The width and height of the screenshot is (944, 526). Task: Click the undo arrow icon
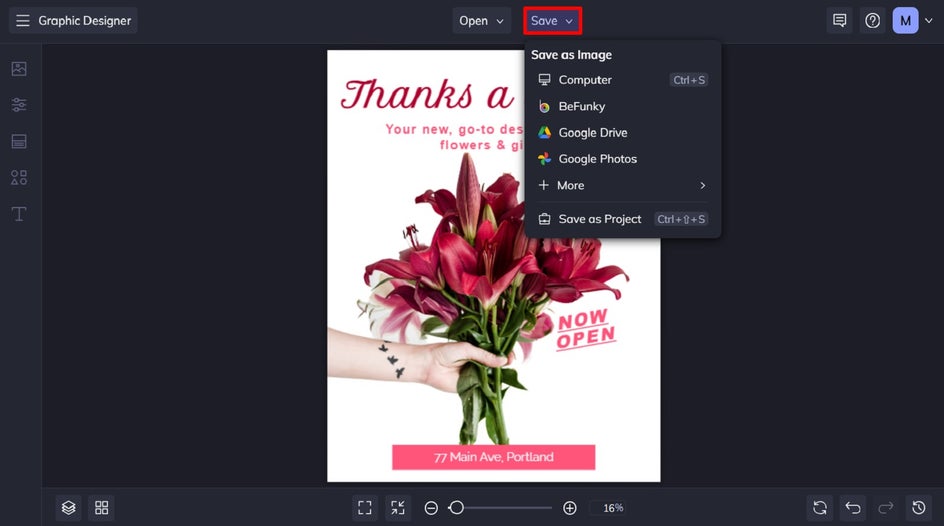853,508
